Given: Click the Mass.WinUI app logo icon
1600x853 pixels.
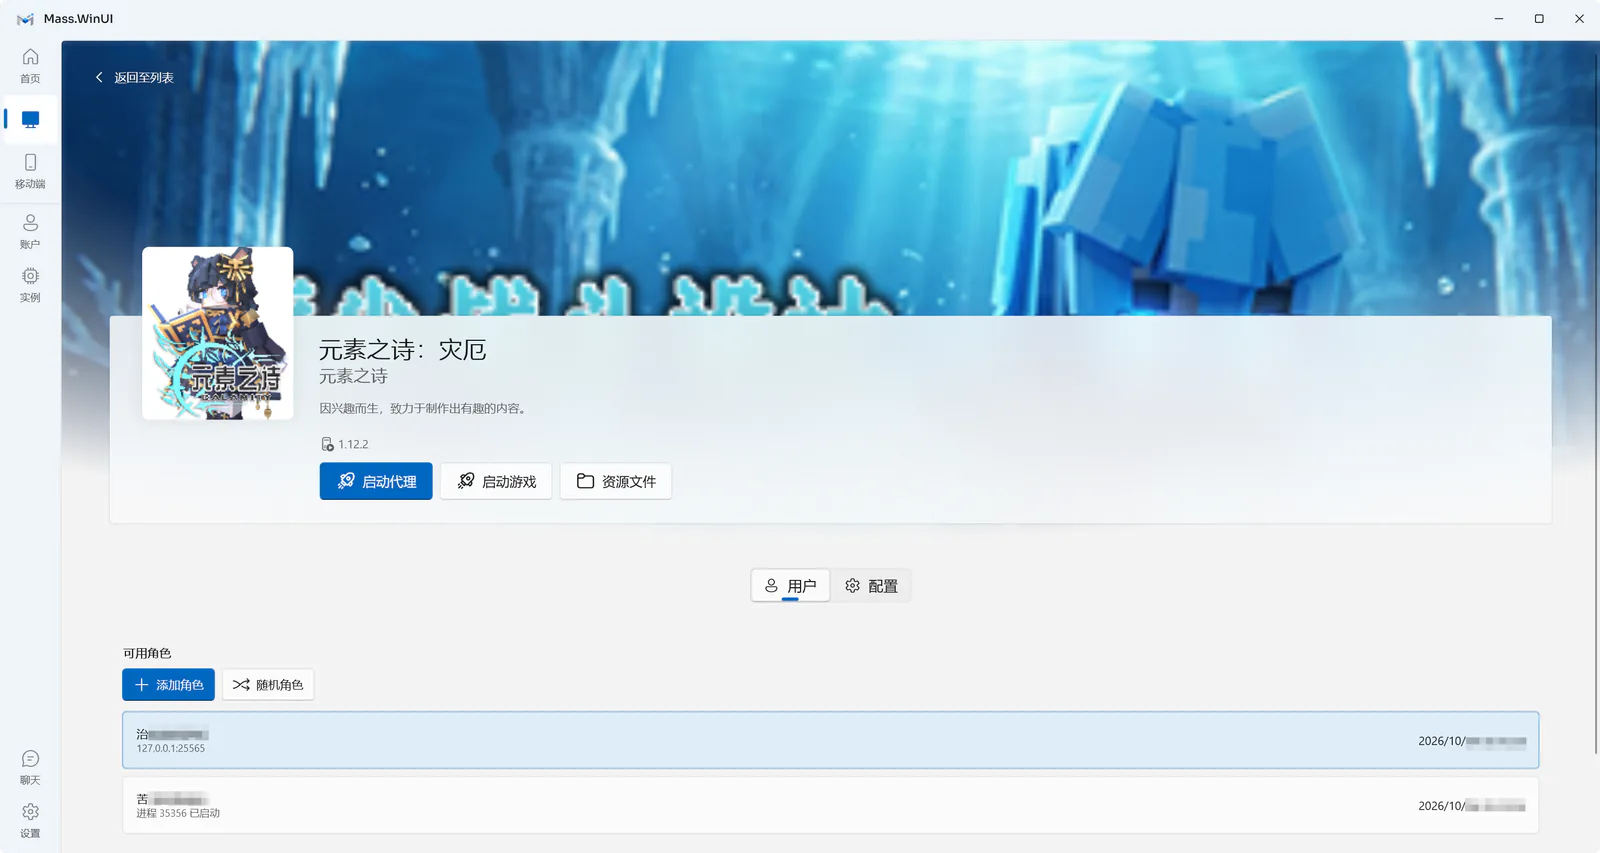Looking at the screenshot, I should 25,19.
